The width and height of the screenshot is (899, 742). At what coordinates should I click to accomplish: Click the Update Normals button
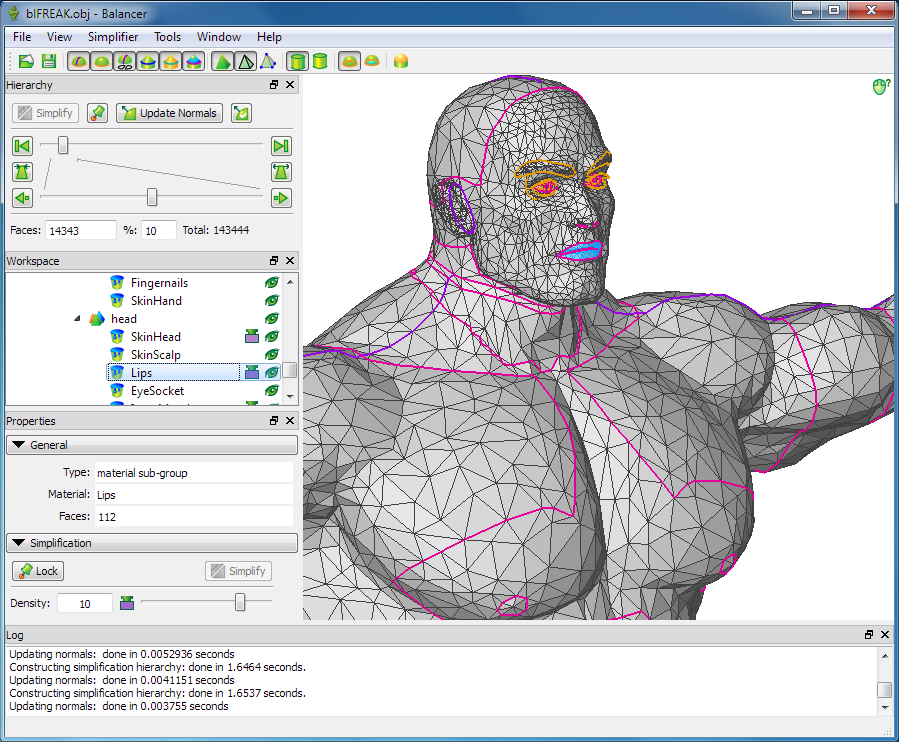169,113
